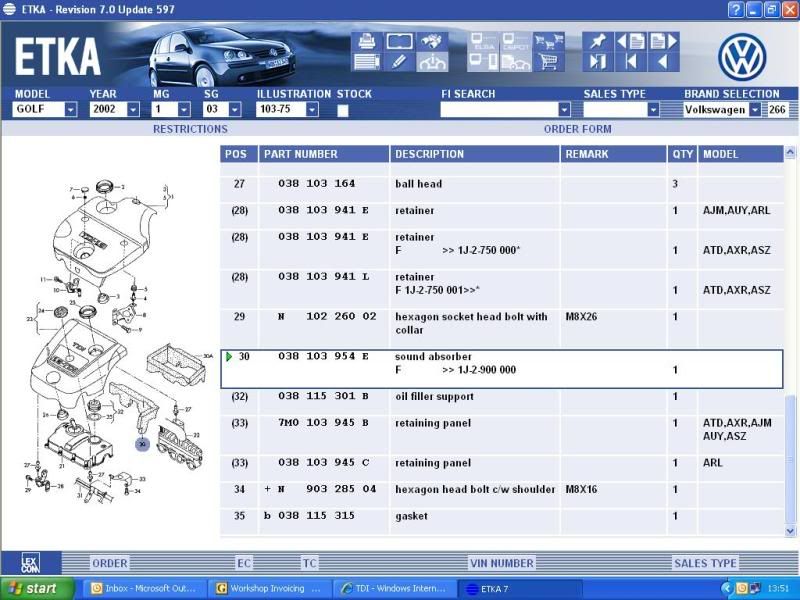Go to the previous page document icon

tap(631, 41)
